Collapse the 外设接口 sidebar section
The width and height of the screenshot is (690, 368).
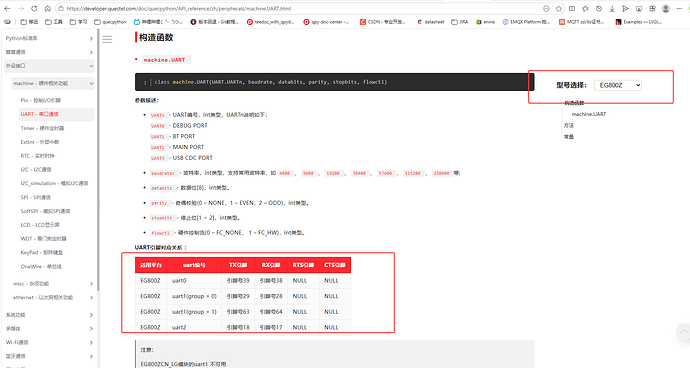pyautogui.click(x=49, y=66)
